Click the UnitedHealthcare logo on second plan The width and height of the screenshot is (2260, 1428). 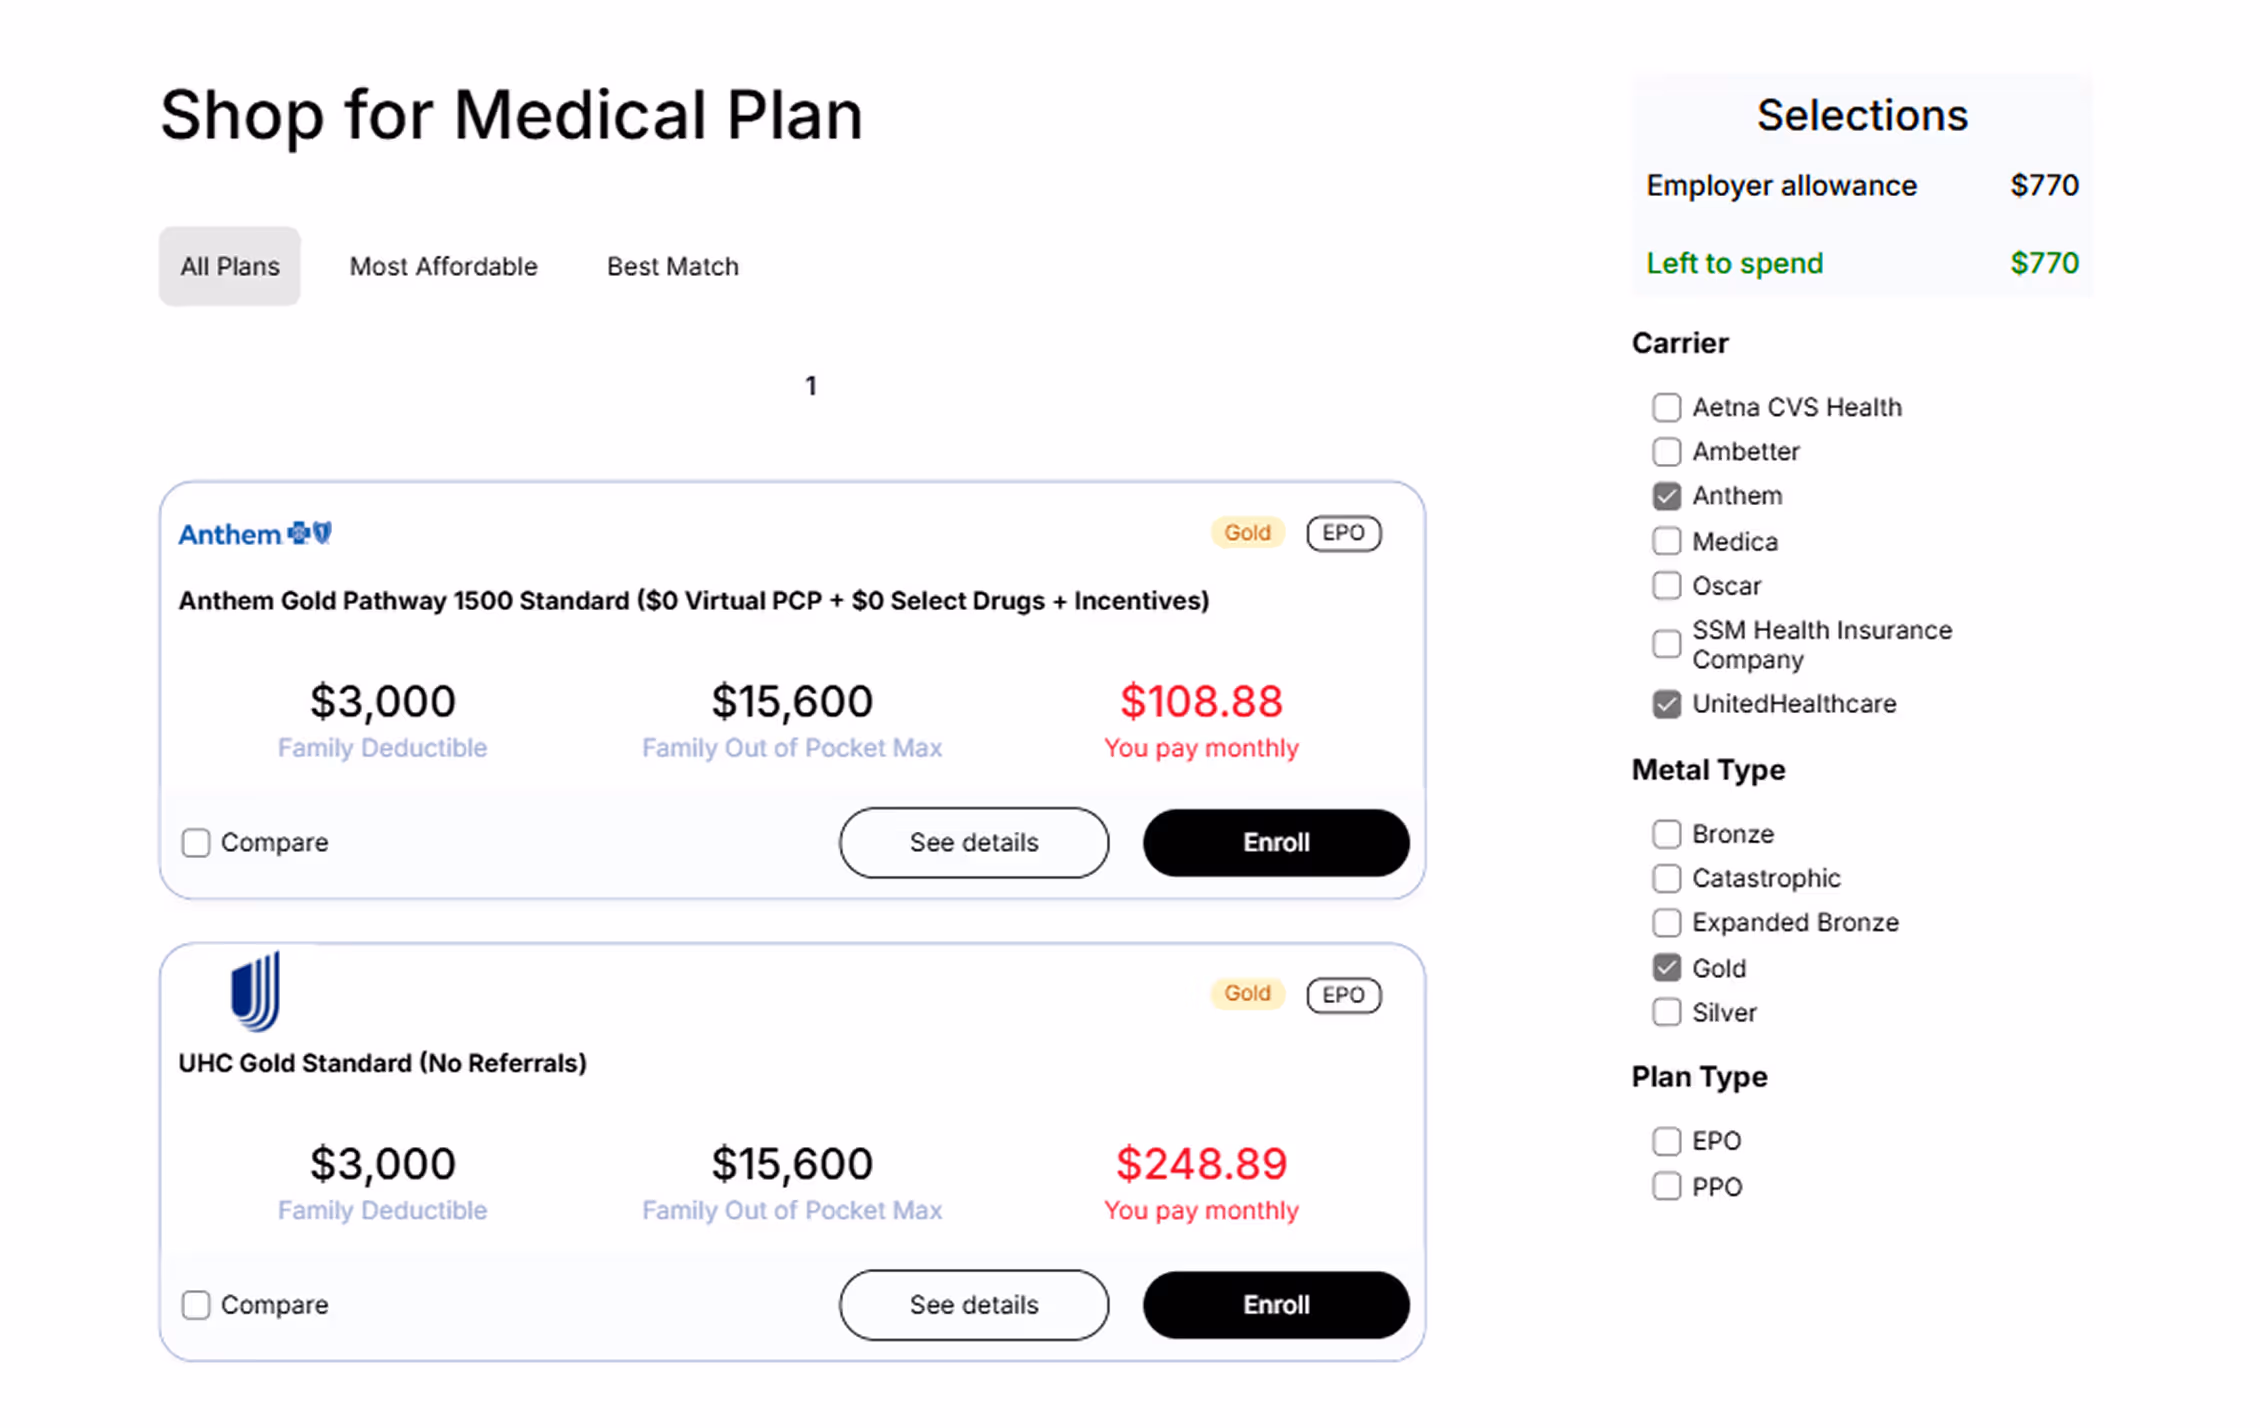255,991
